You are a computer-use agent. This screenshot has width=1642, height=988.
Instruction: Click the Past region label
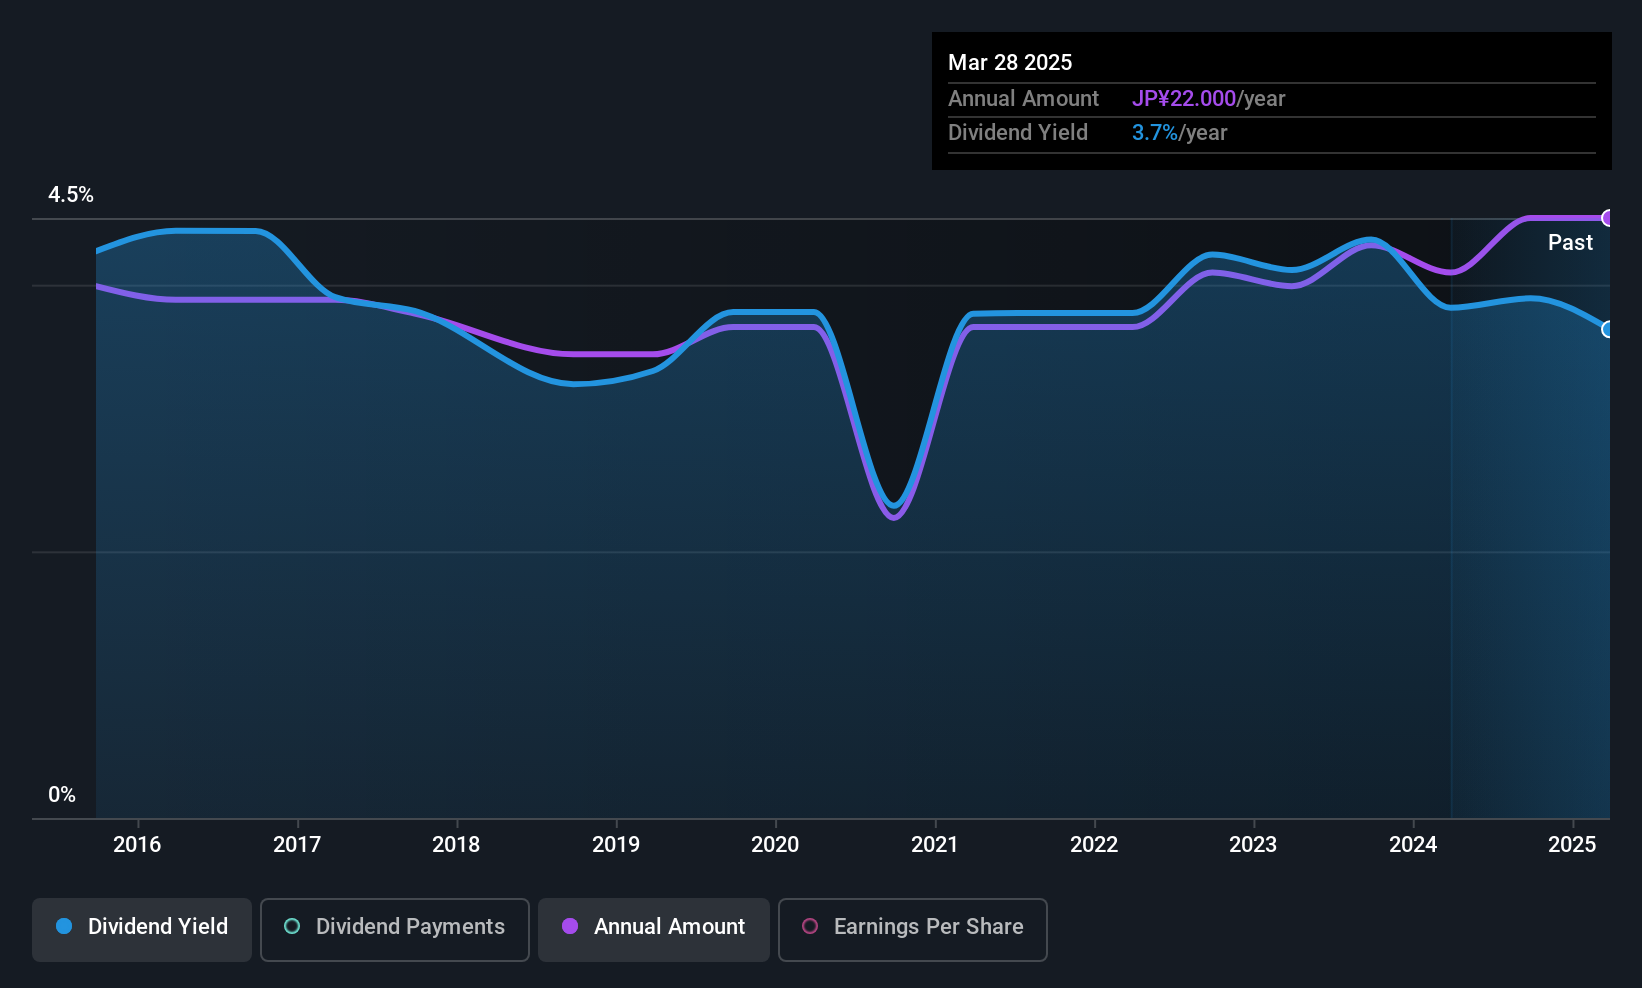pyautogui.click(x=1570, y=242)
